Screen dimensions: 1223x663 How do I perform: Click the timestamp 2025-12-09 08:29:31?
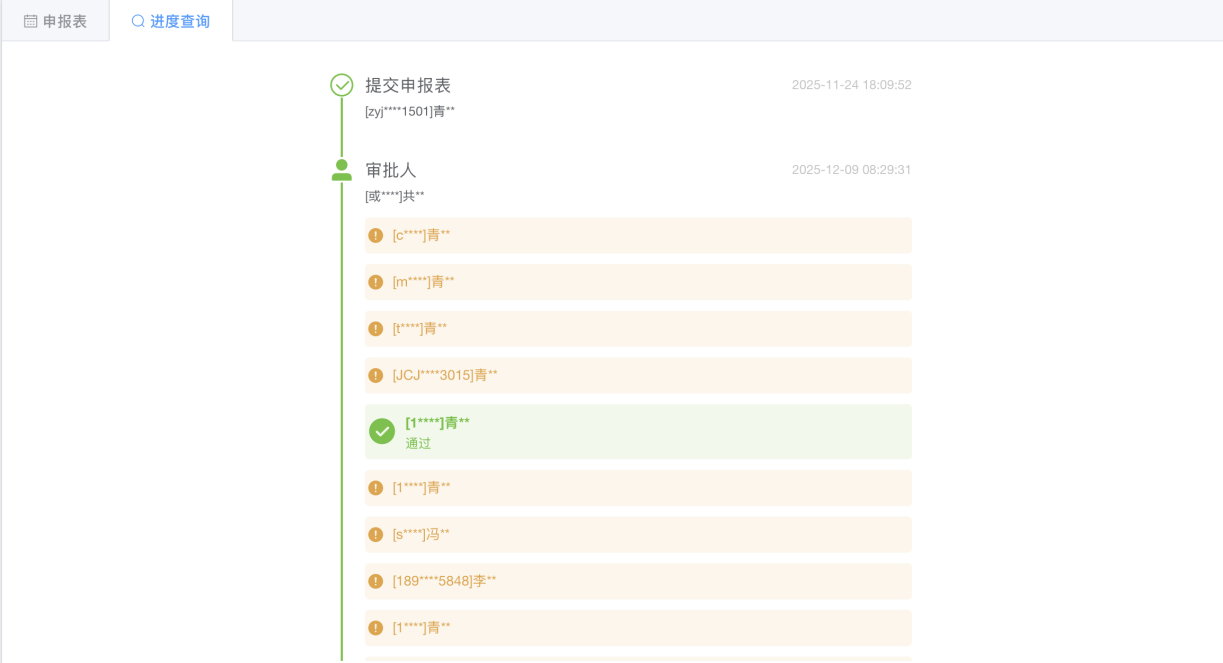click(x=851, y=170)
